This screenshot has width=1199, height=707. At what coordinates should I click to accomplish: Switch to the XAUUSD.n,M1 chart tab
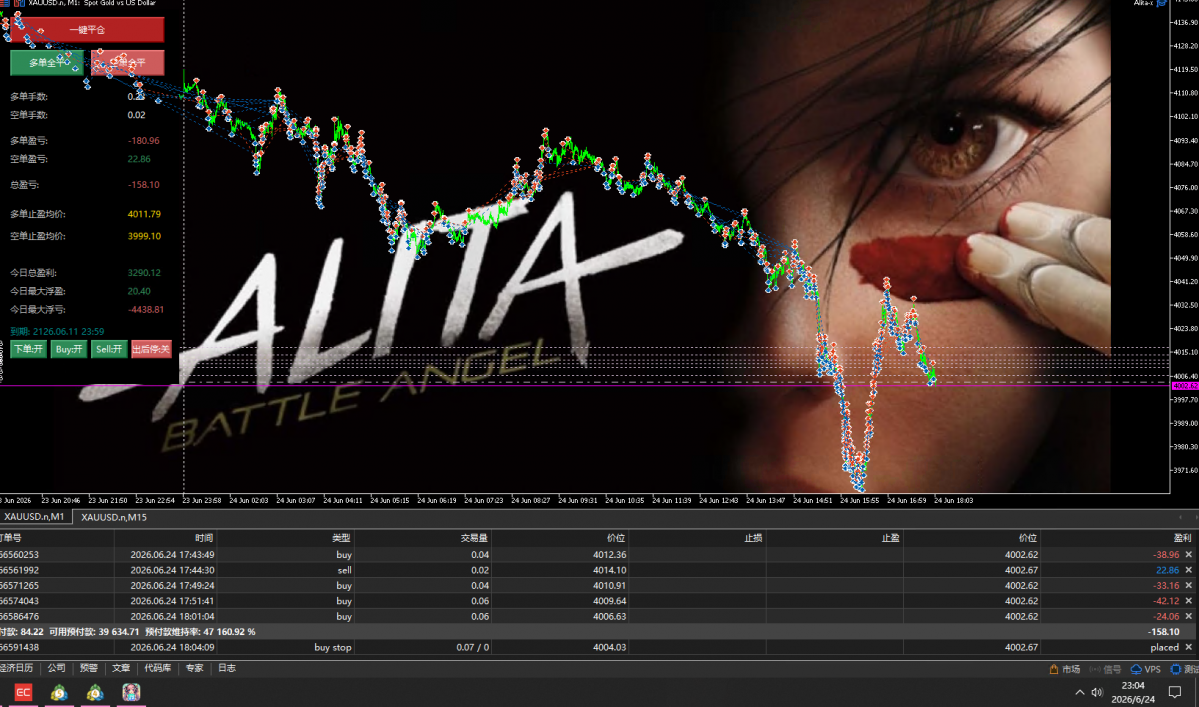tap(34, 517)
